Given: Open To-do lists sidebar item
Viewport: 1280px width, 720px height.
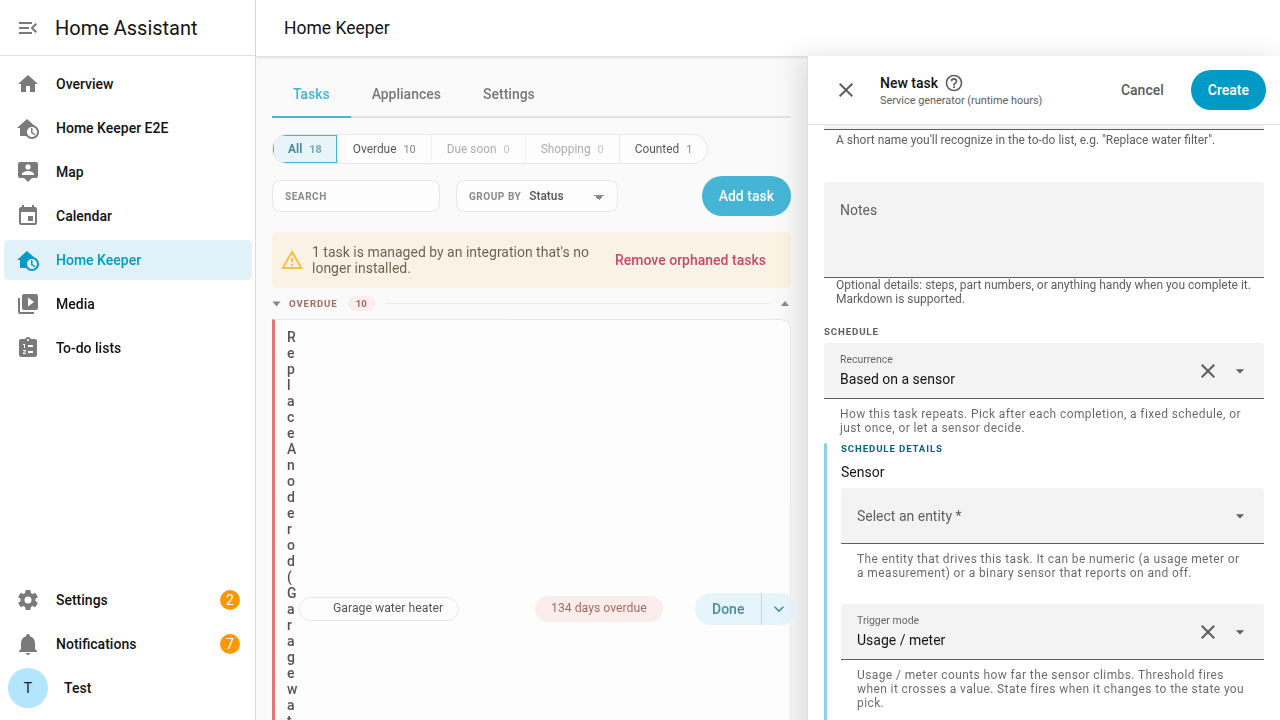Looking at the screenshot, I should [128, 348].
